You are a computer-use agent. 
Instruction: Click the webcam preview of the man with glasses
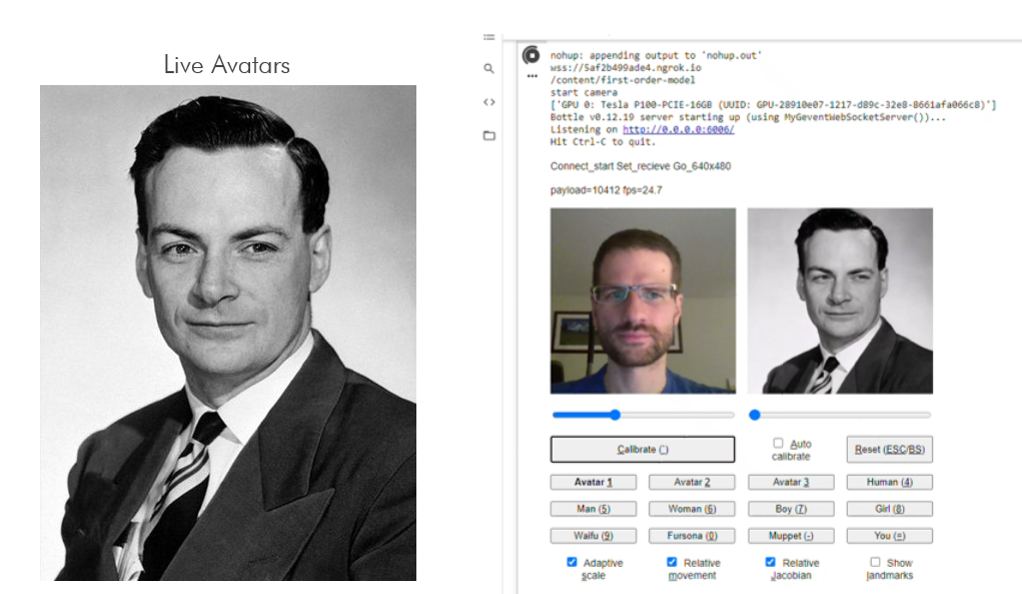pyautogui.click(x=642, y=300)
